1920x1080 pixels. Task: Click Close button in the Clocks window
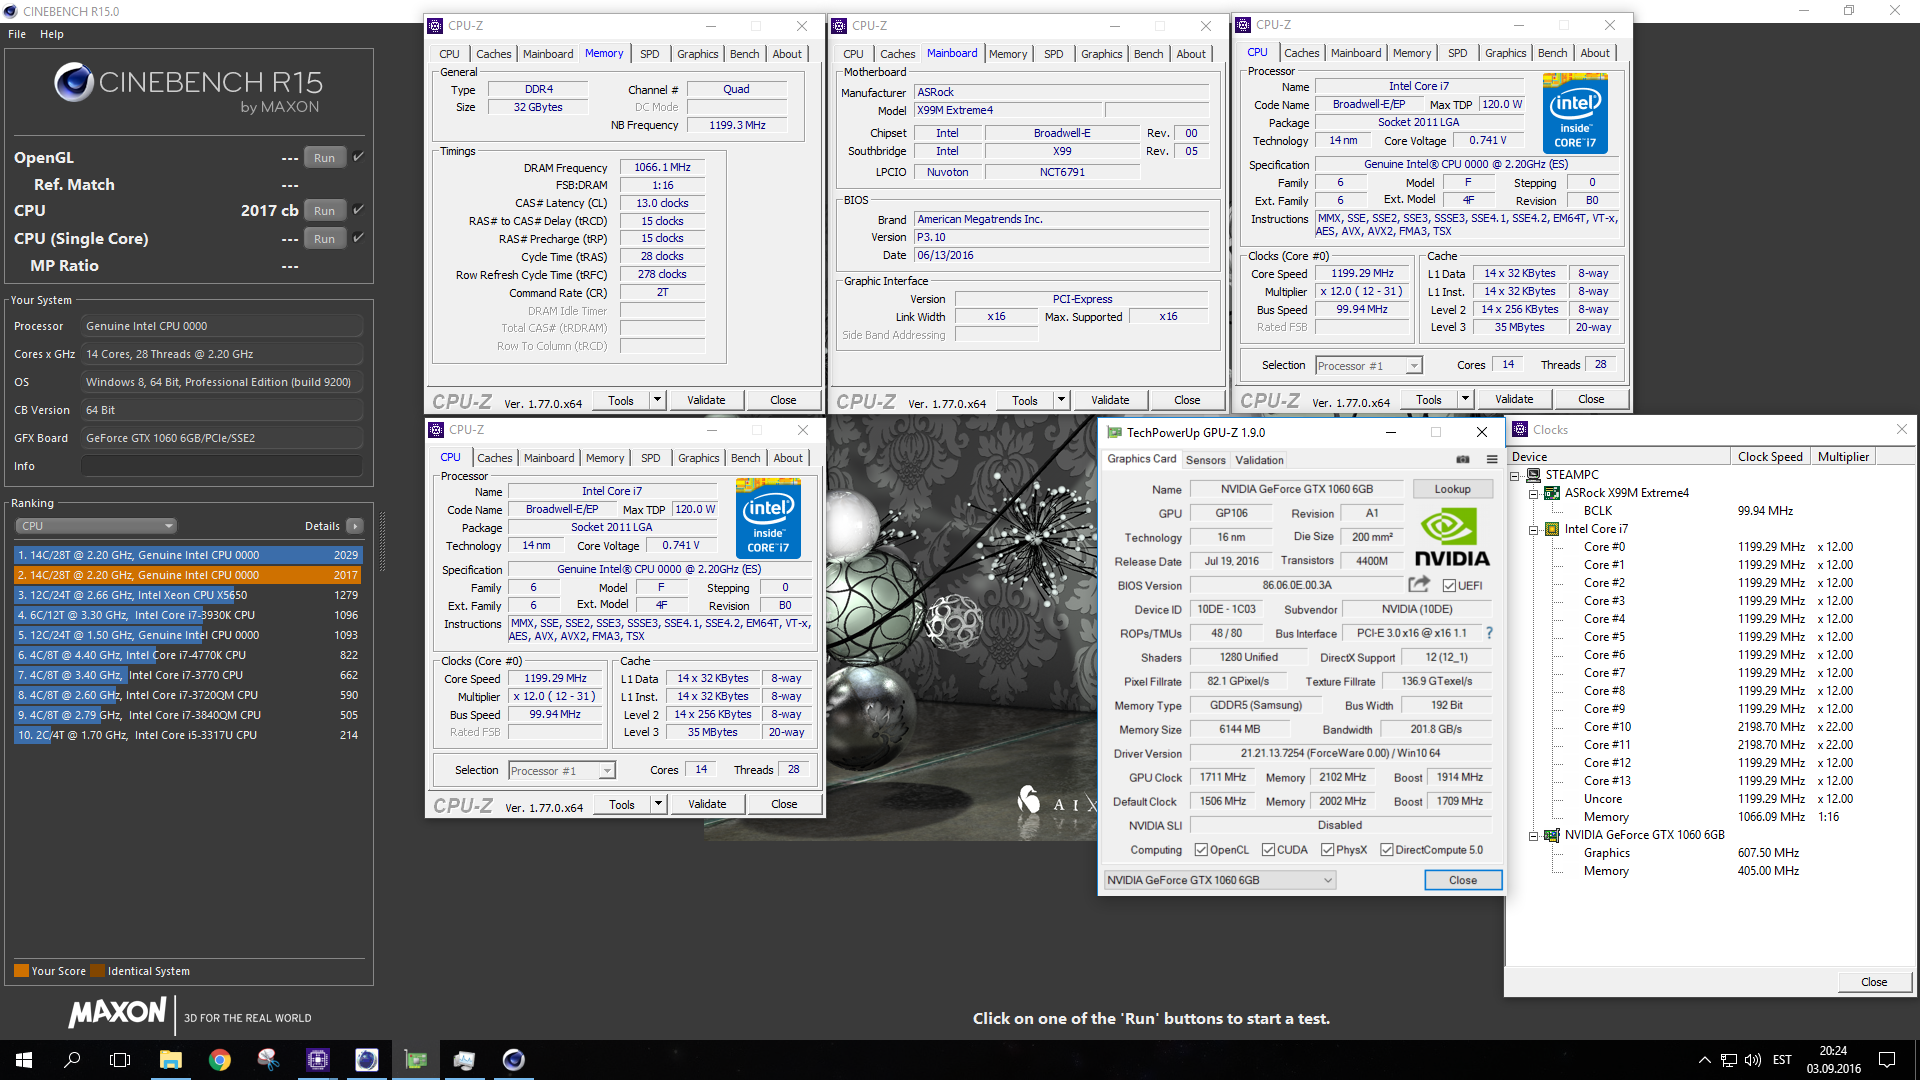coord(1874,982)
